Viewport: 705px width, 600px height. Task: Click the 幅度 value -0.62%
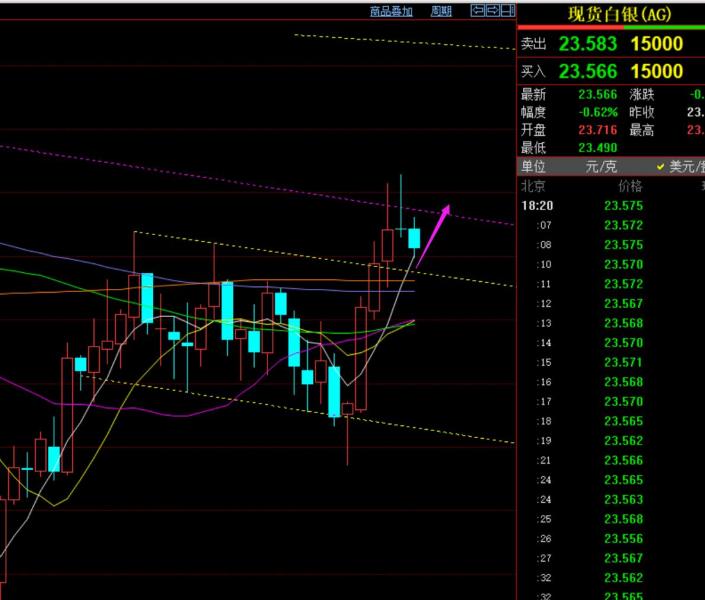pos(598,112)
